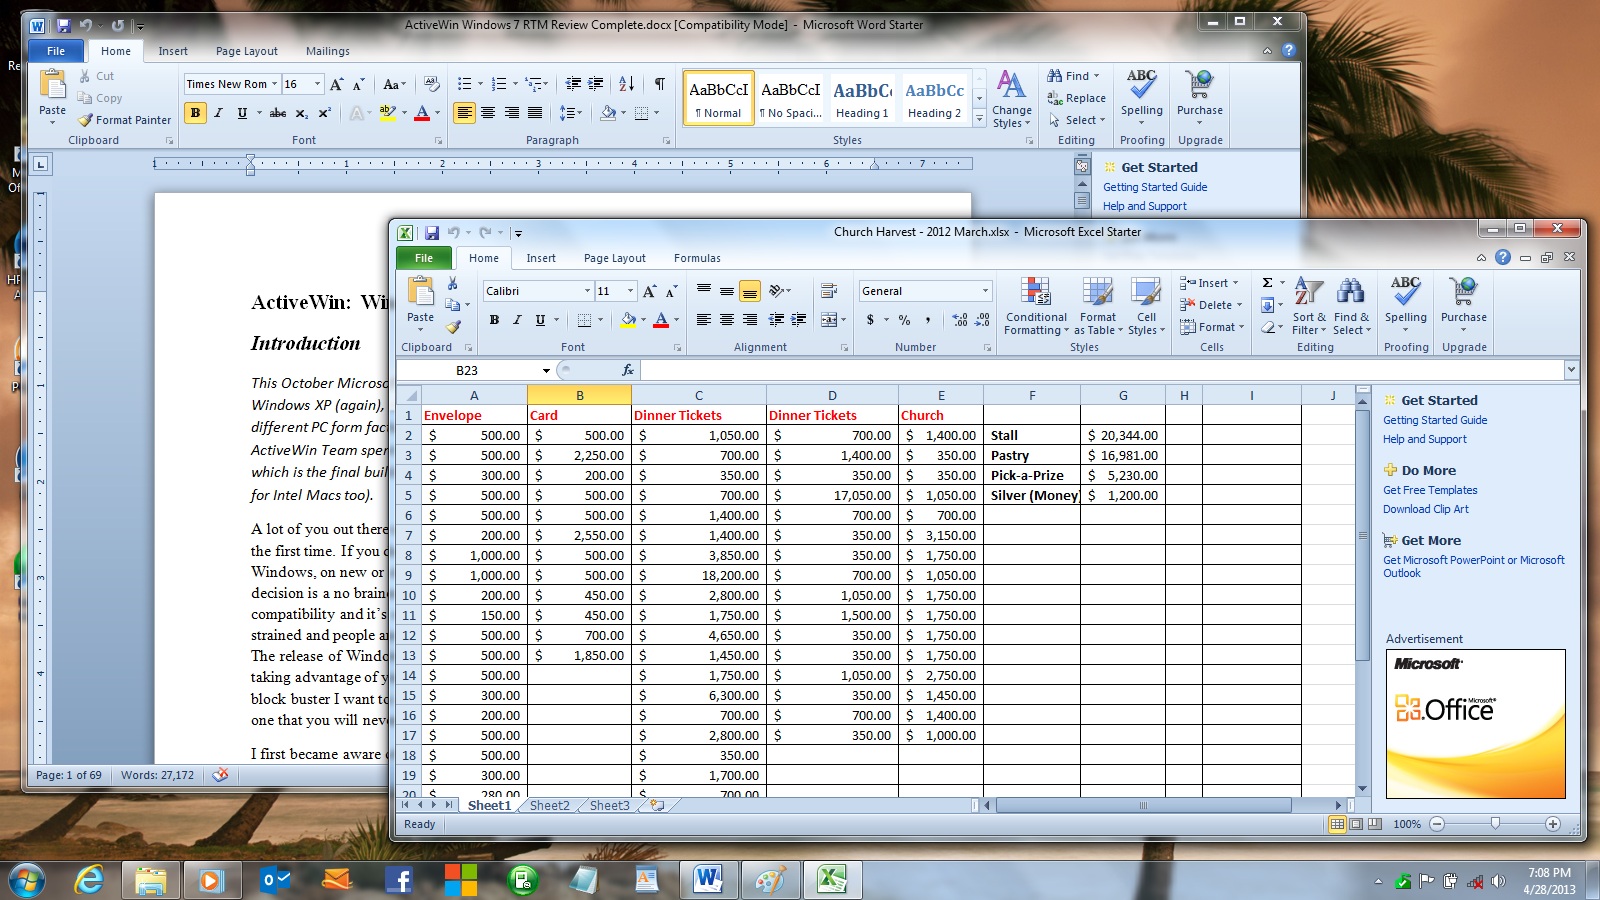Viewport: 1600px width, 900px height.
Task: Toggle Italic in Excel ribbon
Action: pos(517,320)
